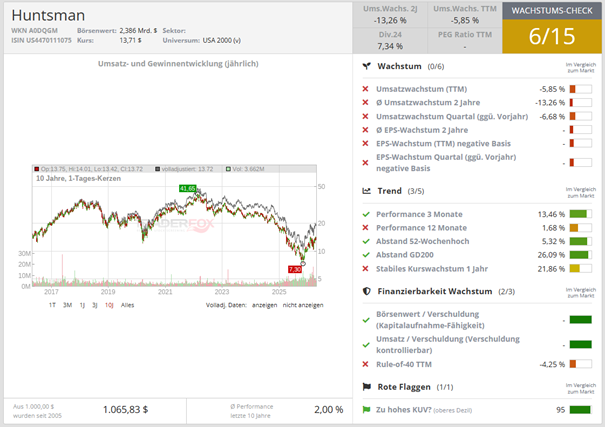Image resolution: width=605 pixels, height=427 pixels.
Task: Click the Performance 12 Monate 1,68 % value
Action: point(553,228)
